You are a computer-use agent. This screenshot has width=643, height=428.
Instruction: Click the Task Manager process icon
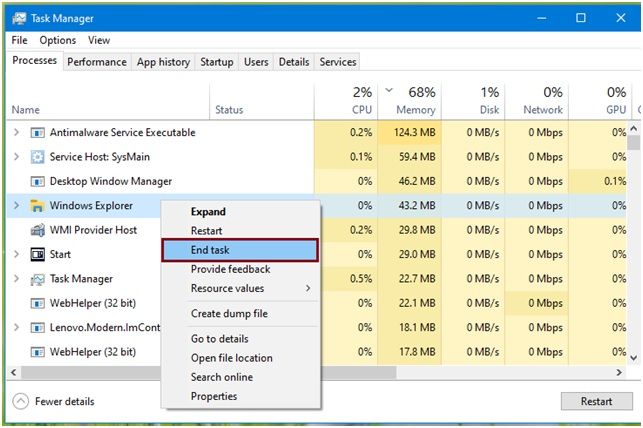[38, 279]
